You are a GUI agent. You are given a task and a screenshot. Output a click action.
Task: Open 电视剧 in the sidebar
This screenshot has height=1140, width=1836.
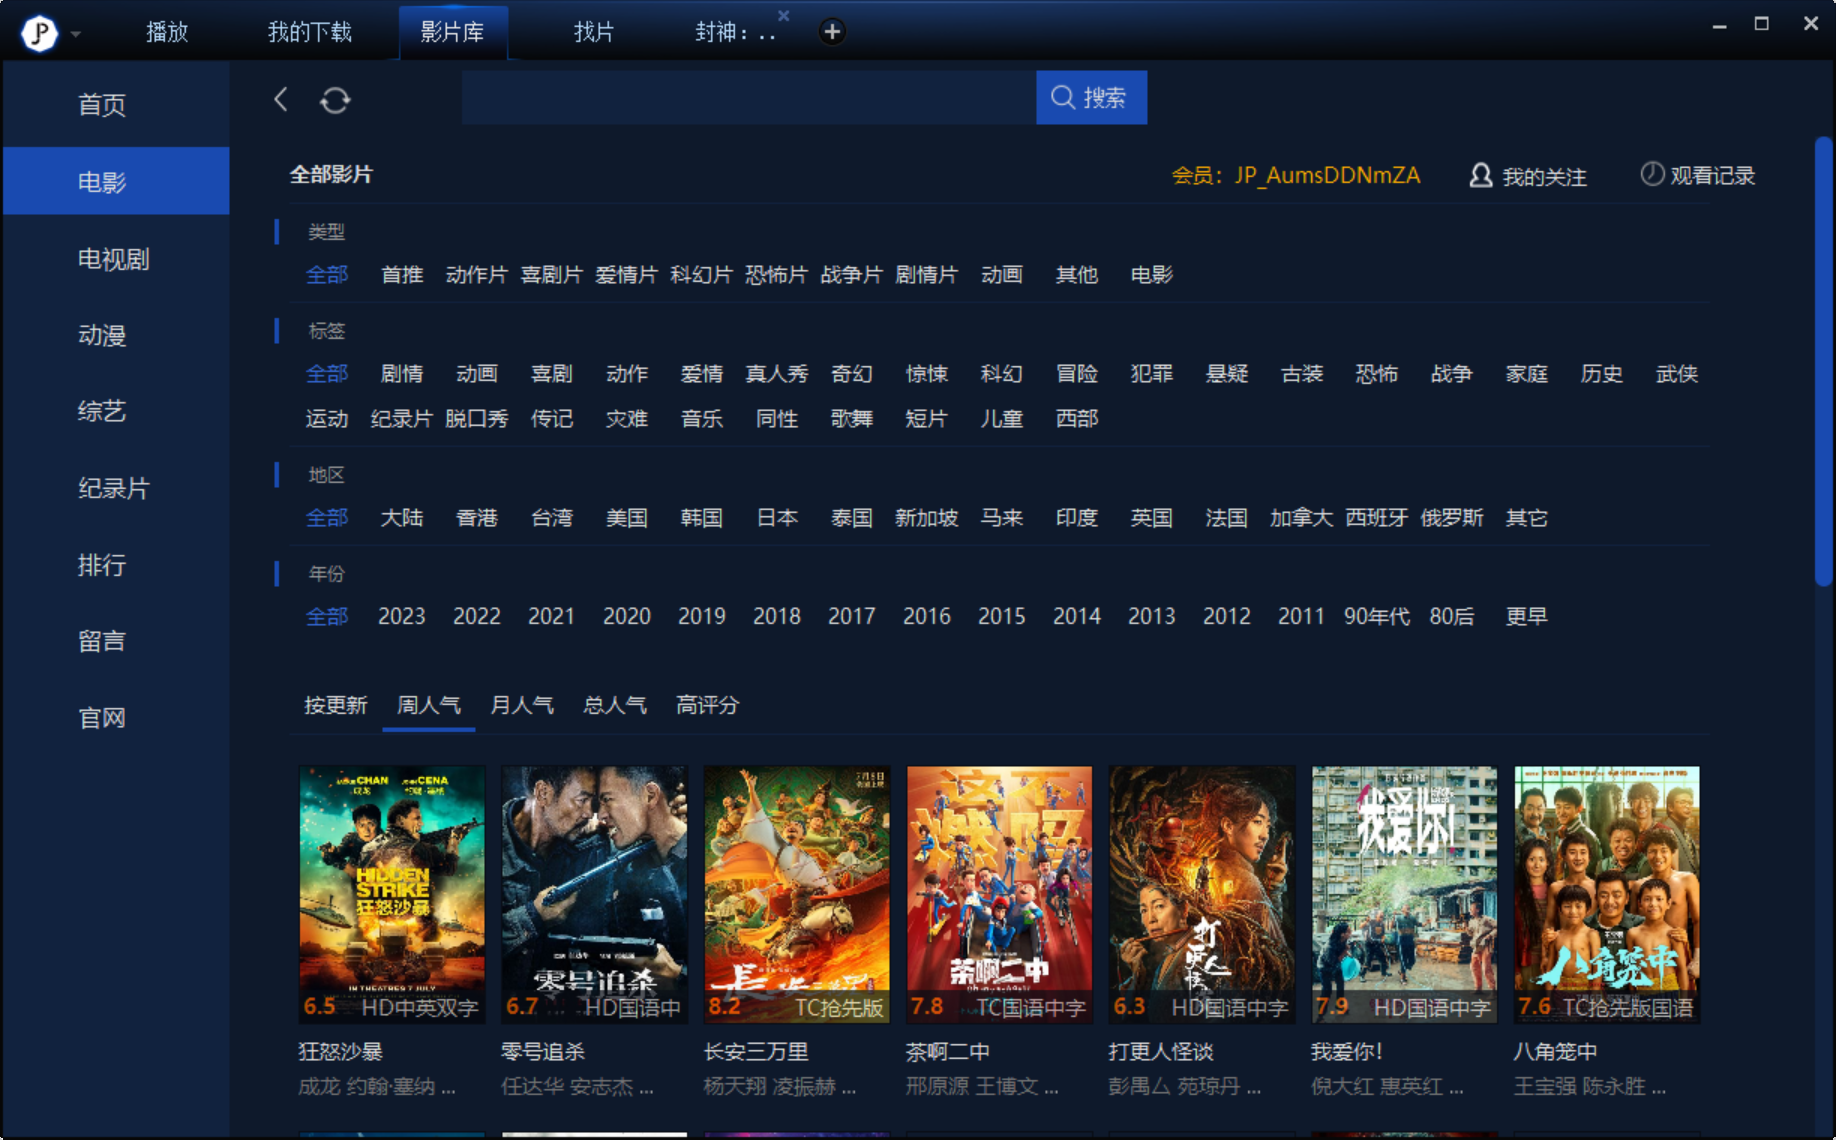pyautogui.click(x=116, y=259)
